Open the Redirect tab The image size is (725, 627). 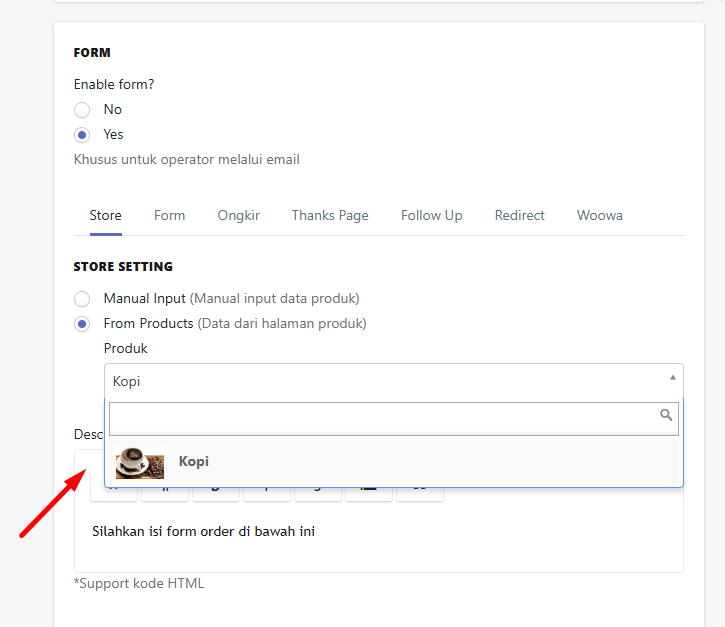point(520,215)
